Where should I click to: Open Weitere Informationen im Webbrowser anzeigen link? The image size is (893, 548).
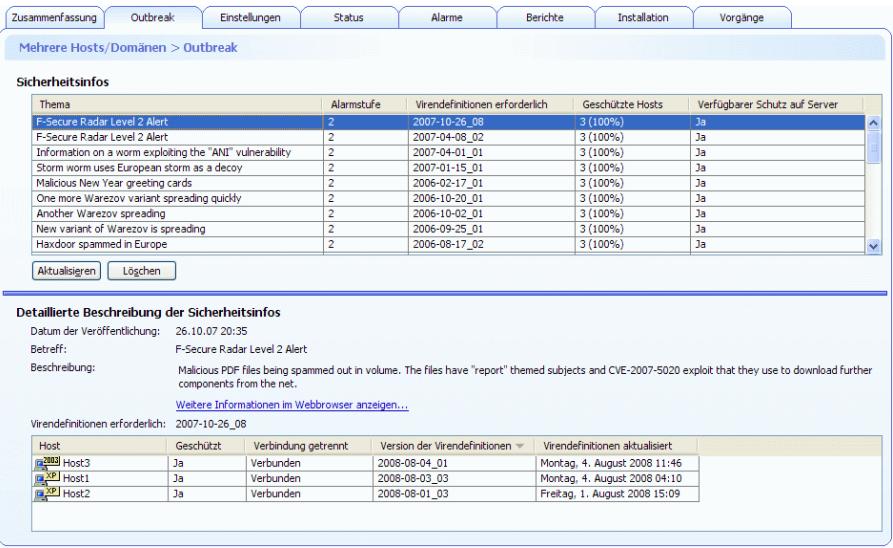(x=292, y=405)
